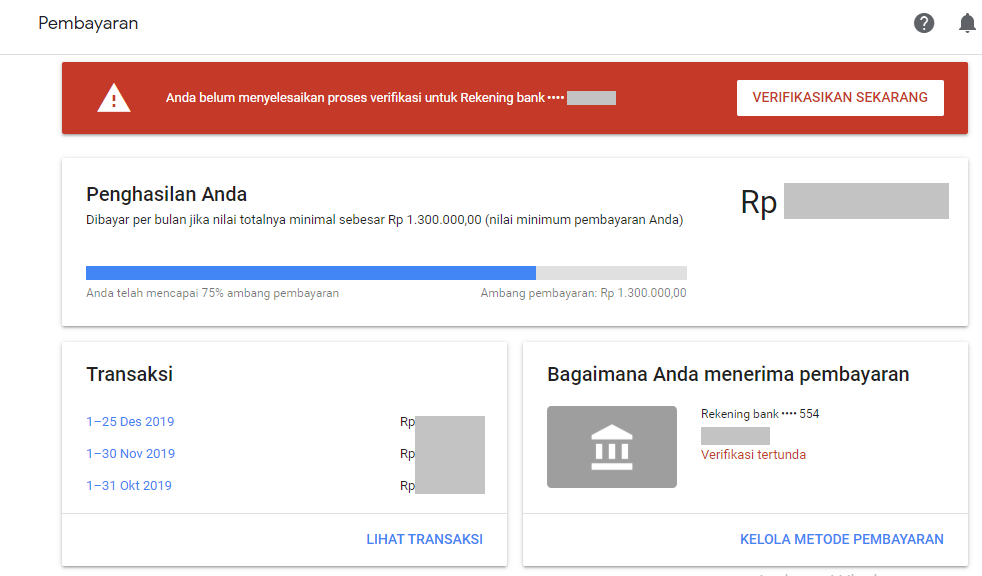Viewport: 982px width, 576px height.
Task: Open the help icon
Action: point(923,22)
